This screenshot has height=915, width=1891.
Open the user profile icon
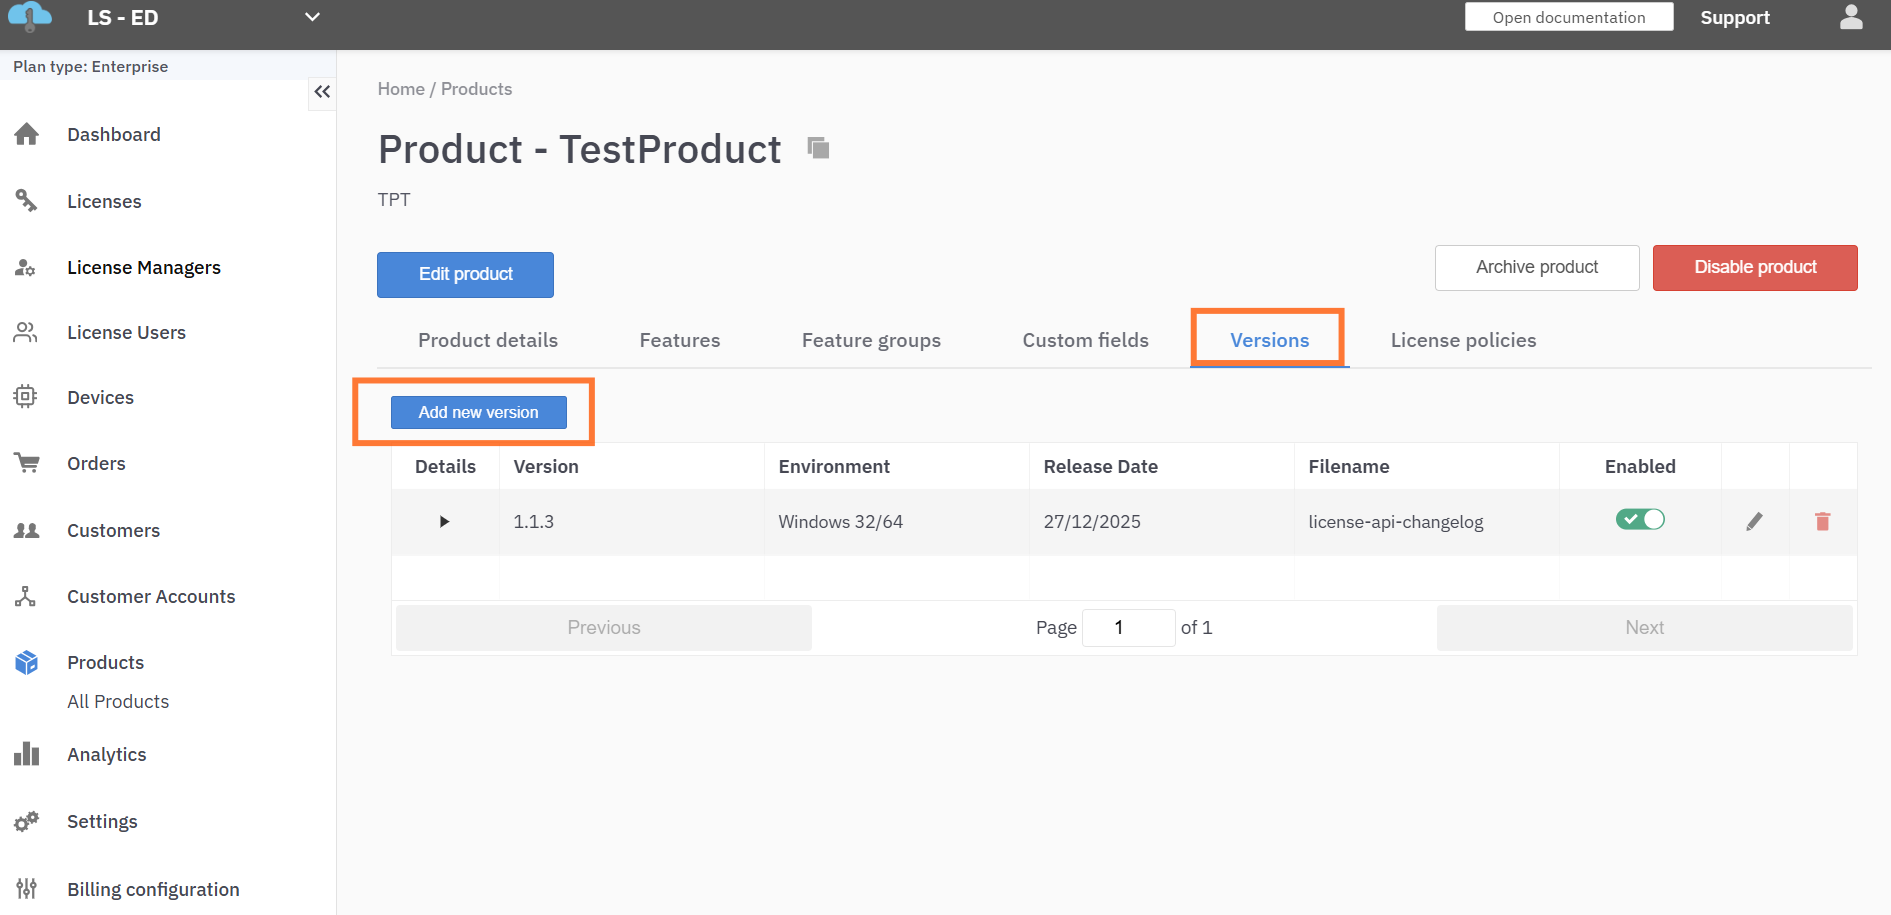coord(1851,18)
